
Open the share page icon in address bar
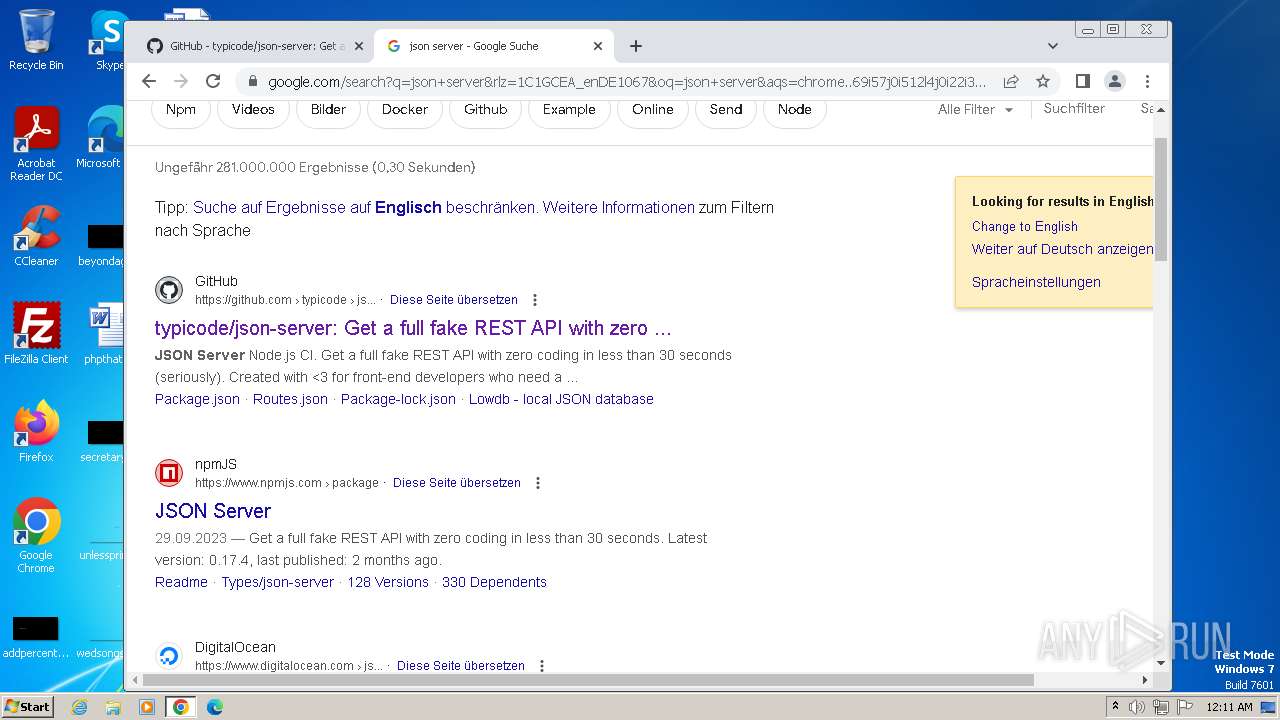(1011, 81)
